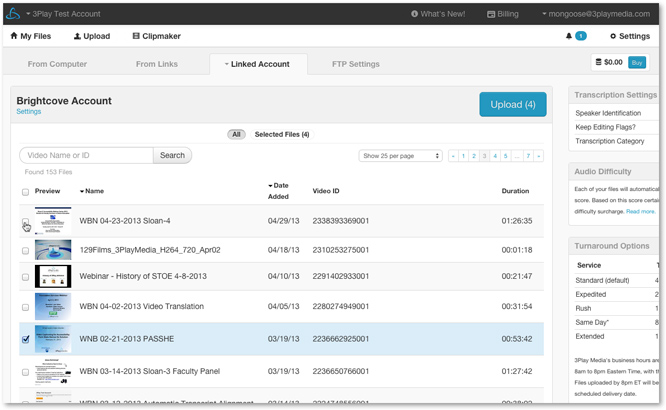666x410 pixels.
Task: Open the Brightcove Account Settings link
Action: pos(29,111)
